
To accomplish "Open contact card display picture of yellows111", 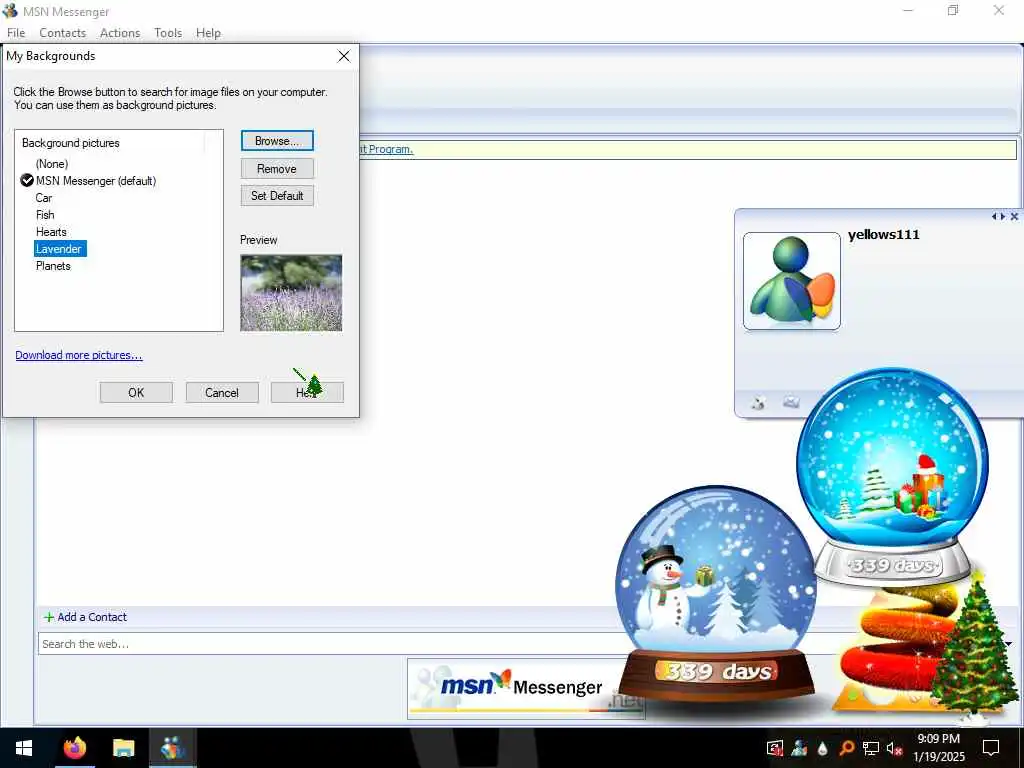I will (792, 281).
